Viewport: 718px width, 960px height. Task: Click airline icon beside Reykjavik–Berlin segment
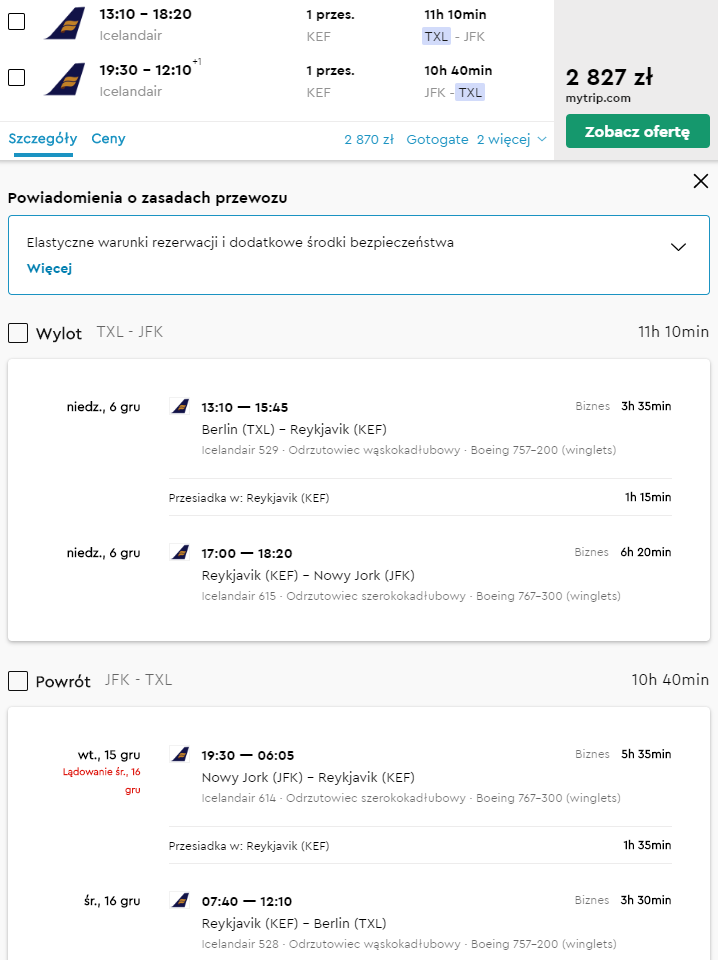click(179, 900)
